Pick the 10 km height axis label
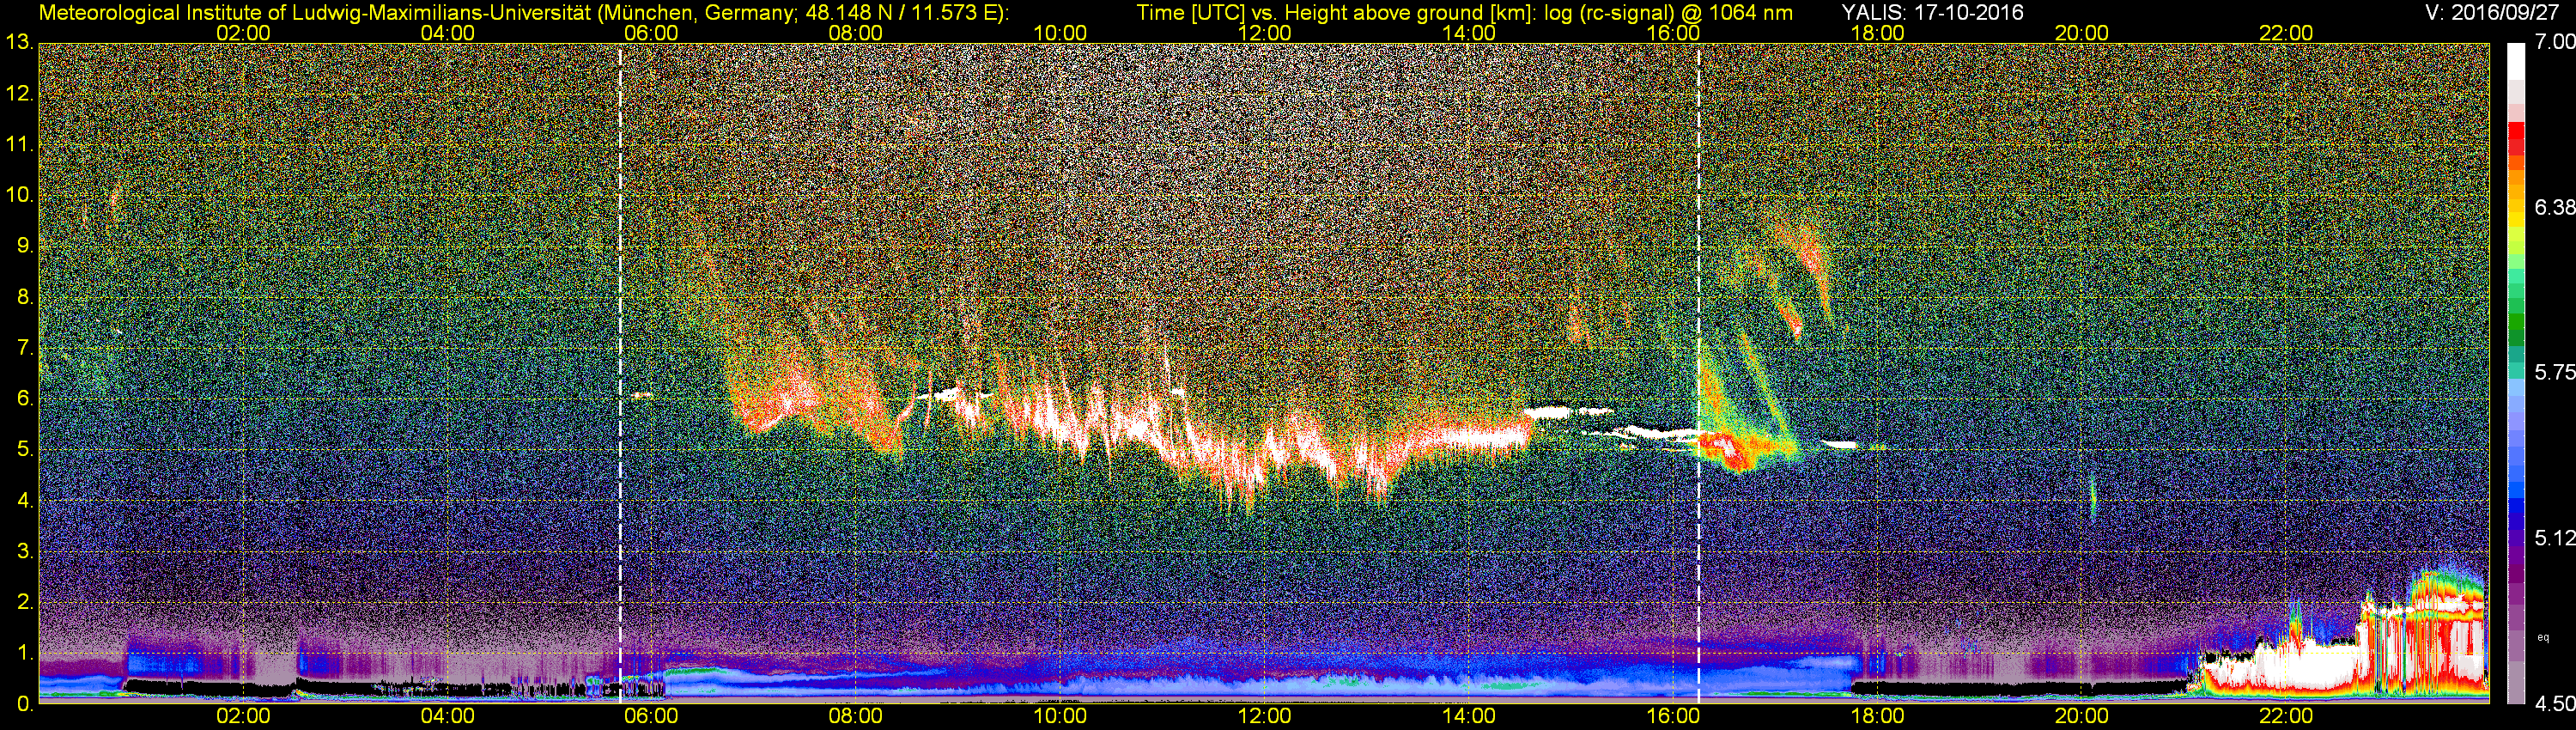 tap(19, 195)
